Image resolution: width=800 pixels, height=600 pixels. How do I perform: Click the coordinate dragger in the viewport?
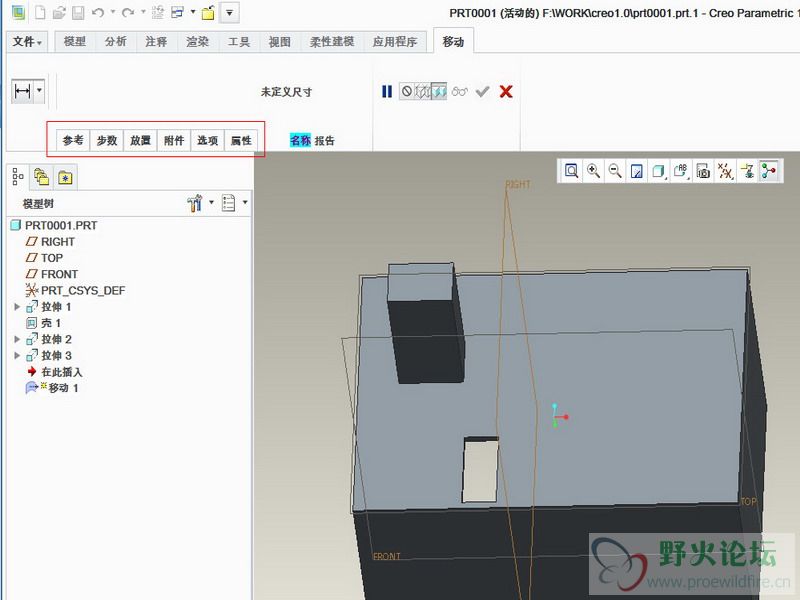[559, 416]
